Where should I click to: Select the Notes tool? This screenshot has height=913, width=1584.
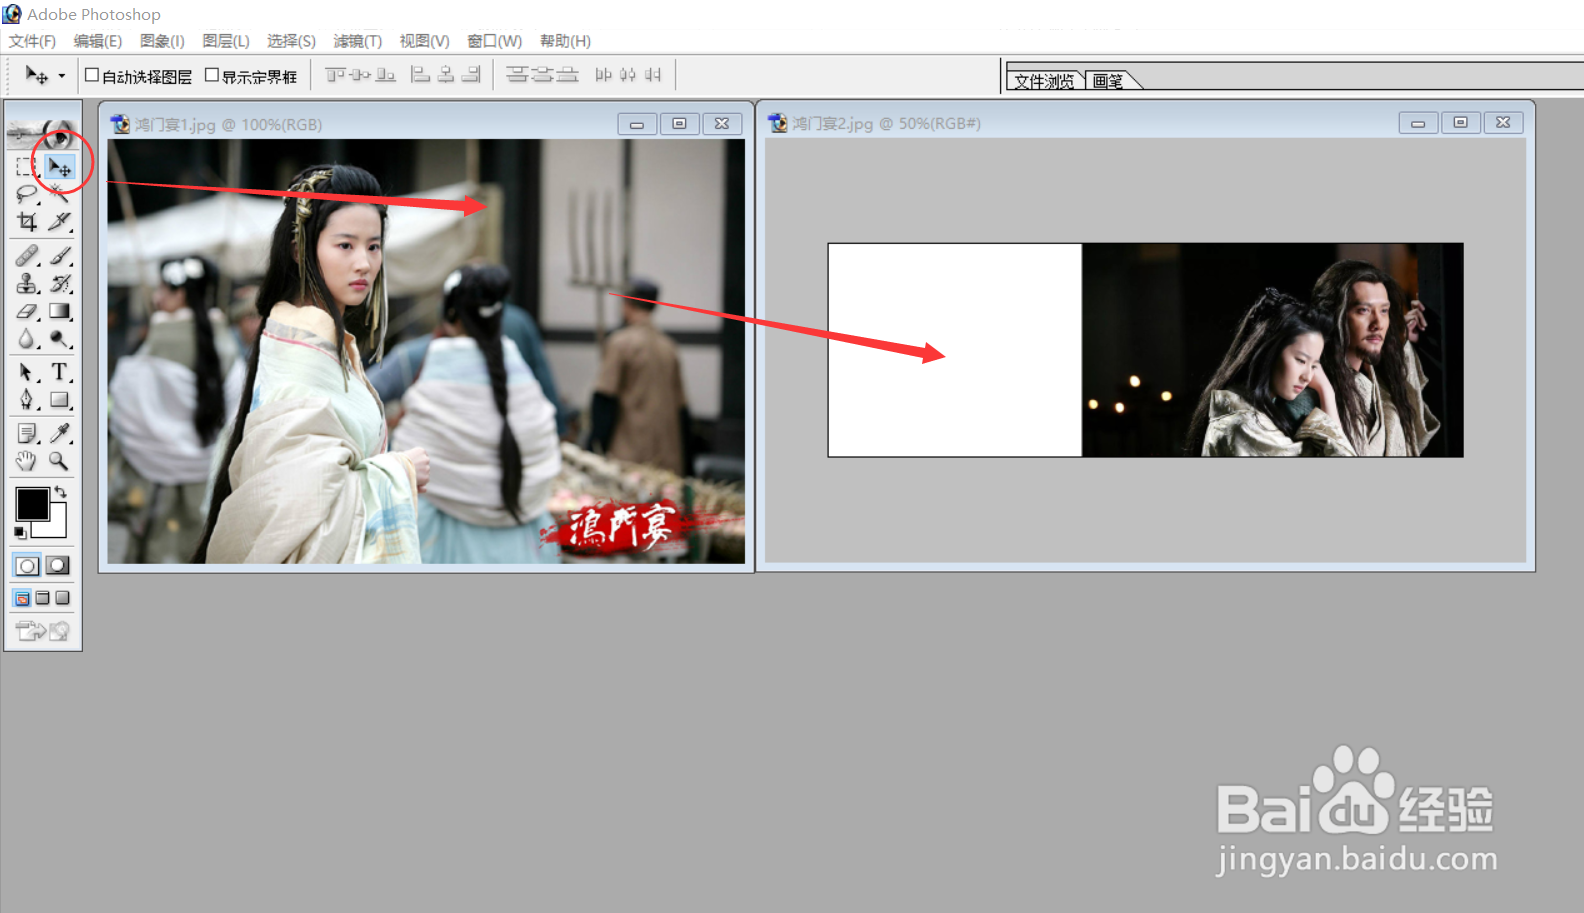coord(27,433)
